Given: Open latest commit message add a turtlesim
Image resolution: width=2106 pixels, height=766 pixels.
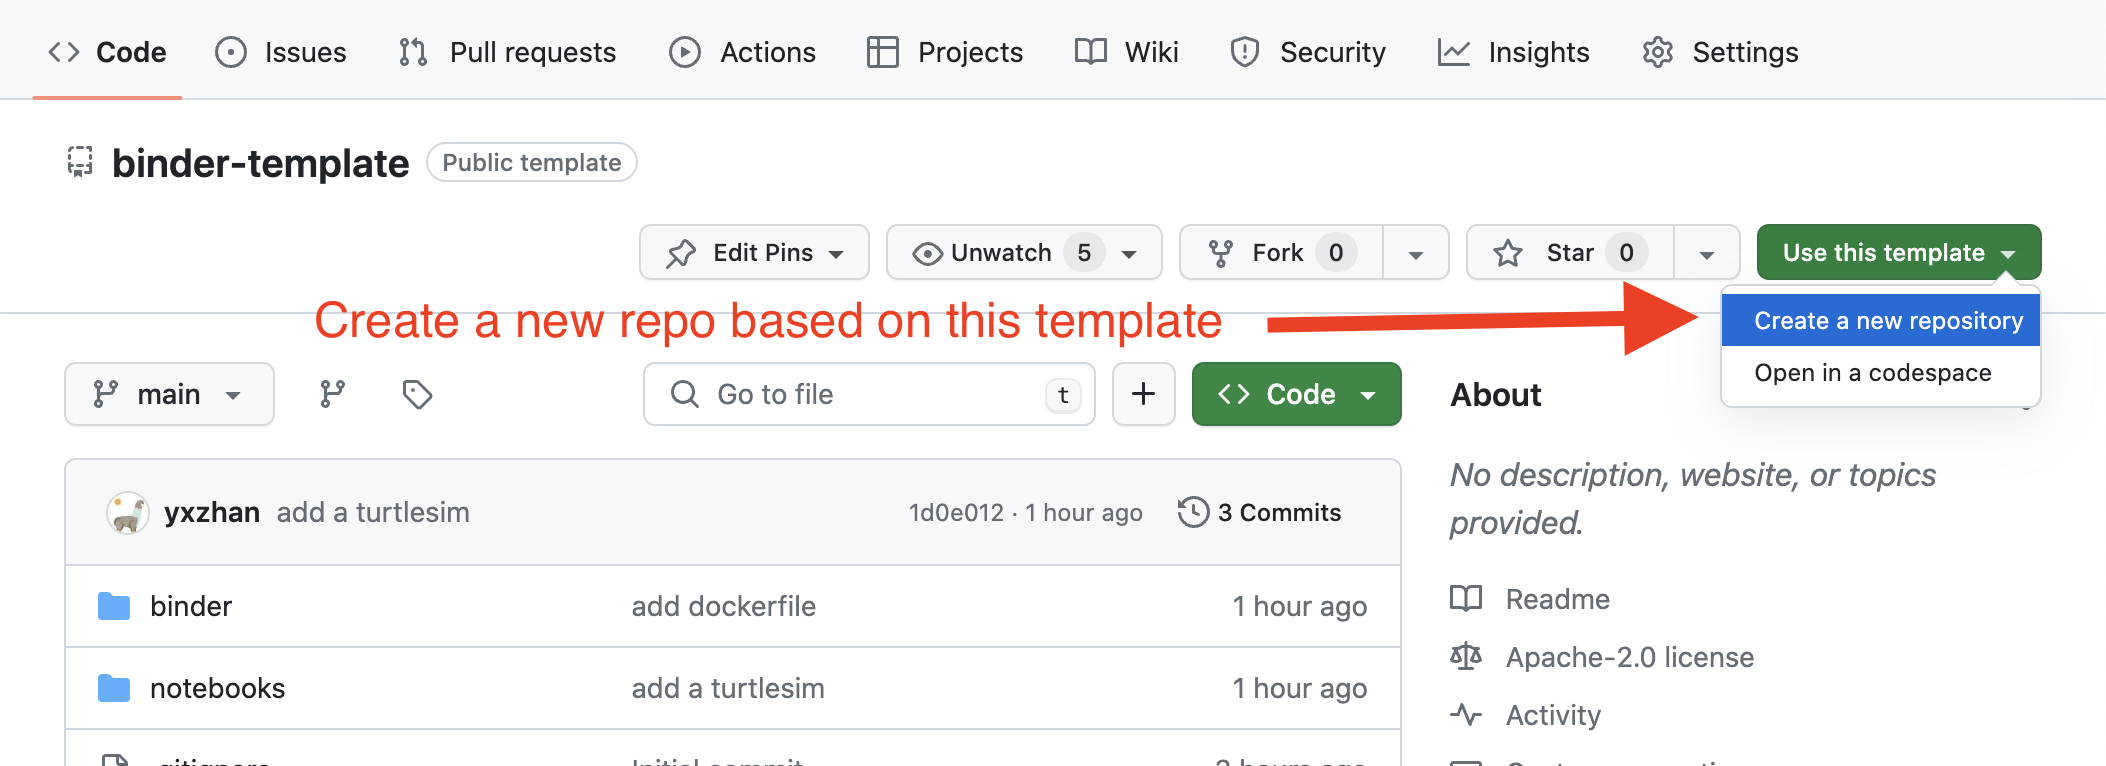Looking at the screenshot, I should pyautogui.click(x=373, y=512).
